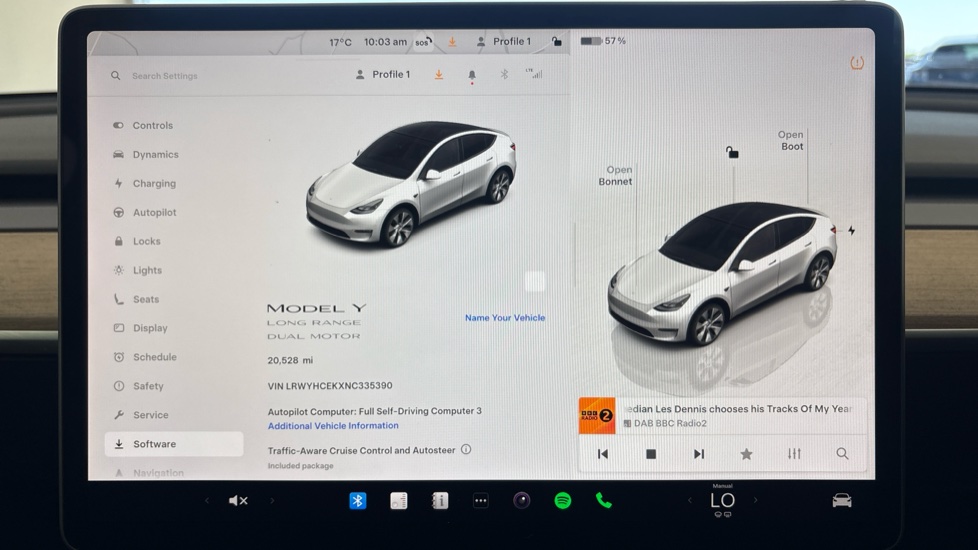Increase temperature with right arrow by LO
This screenshot has height=550, width=978.
(x=755, y=500)
